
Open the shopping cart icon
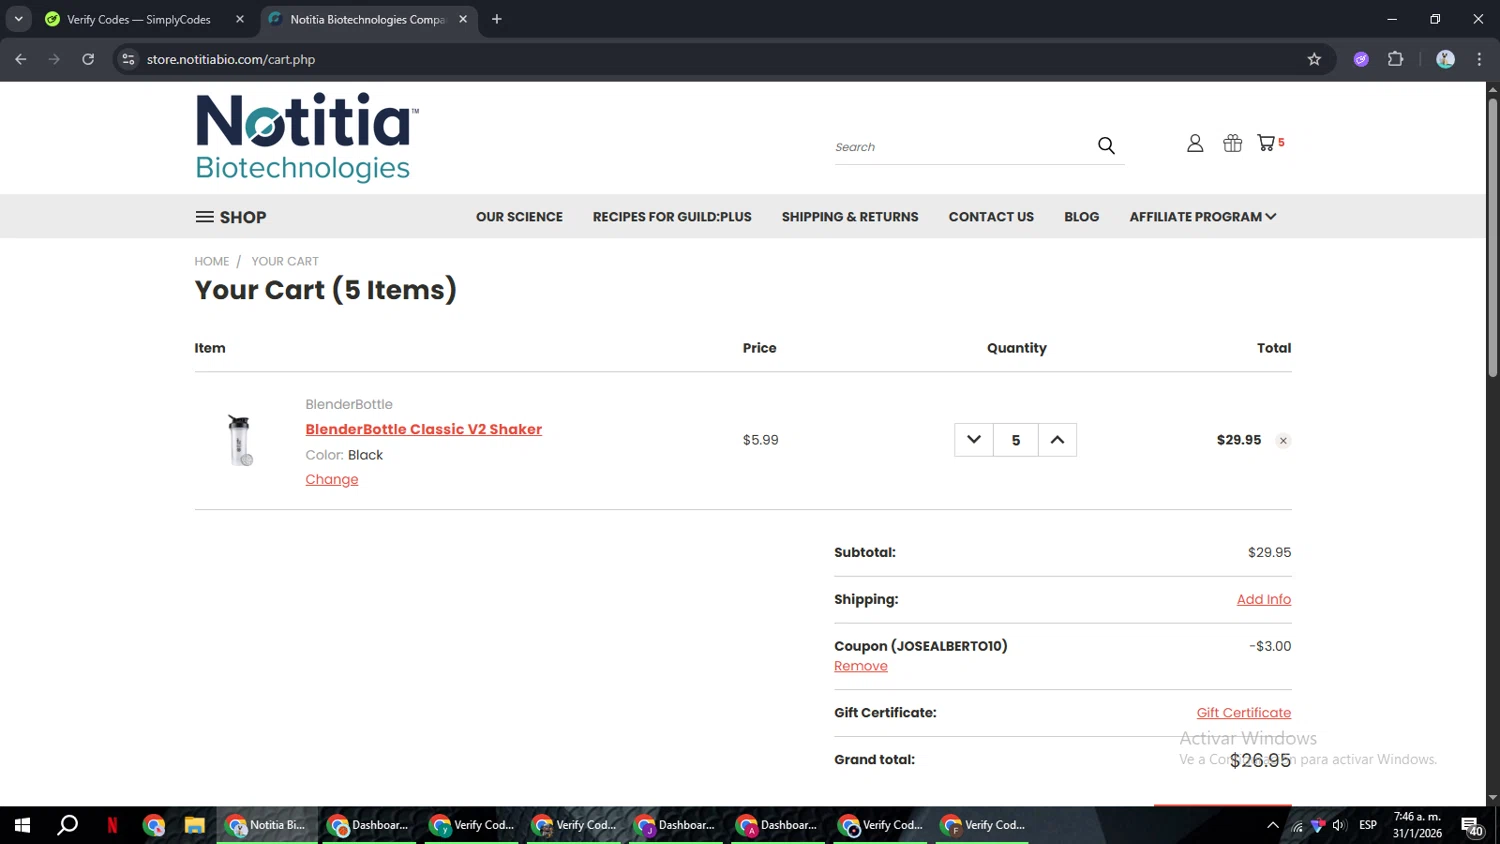tap(1270, 143)
